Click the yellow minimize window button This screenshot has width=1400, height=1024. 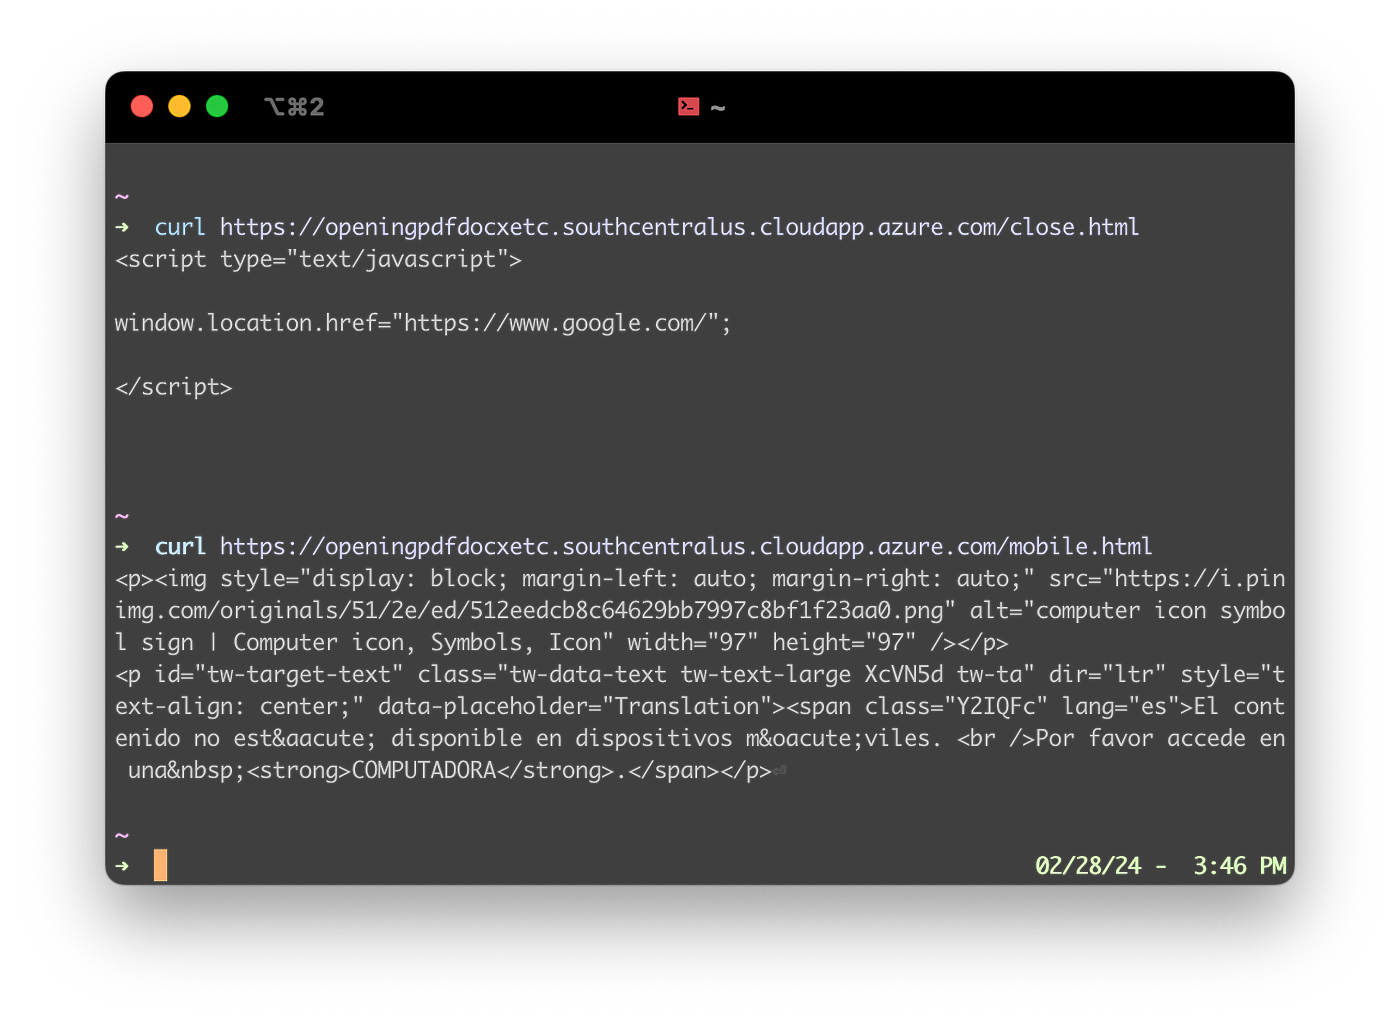[180, 106]
